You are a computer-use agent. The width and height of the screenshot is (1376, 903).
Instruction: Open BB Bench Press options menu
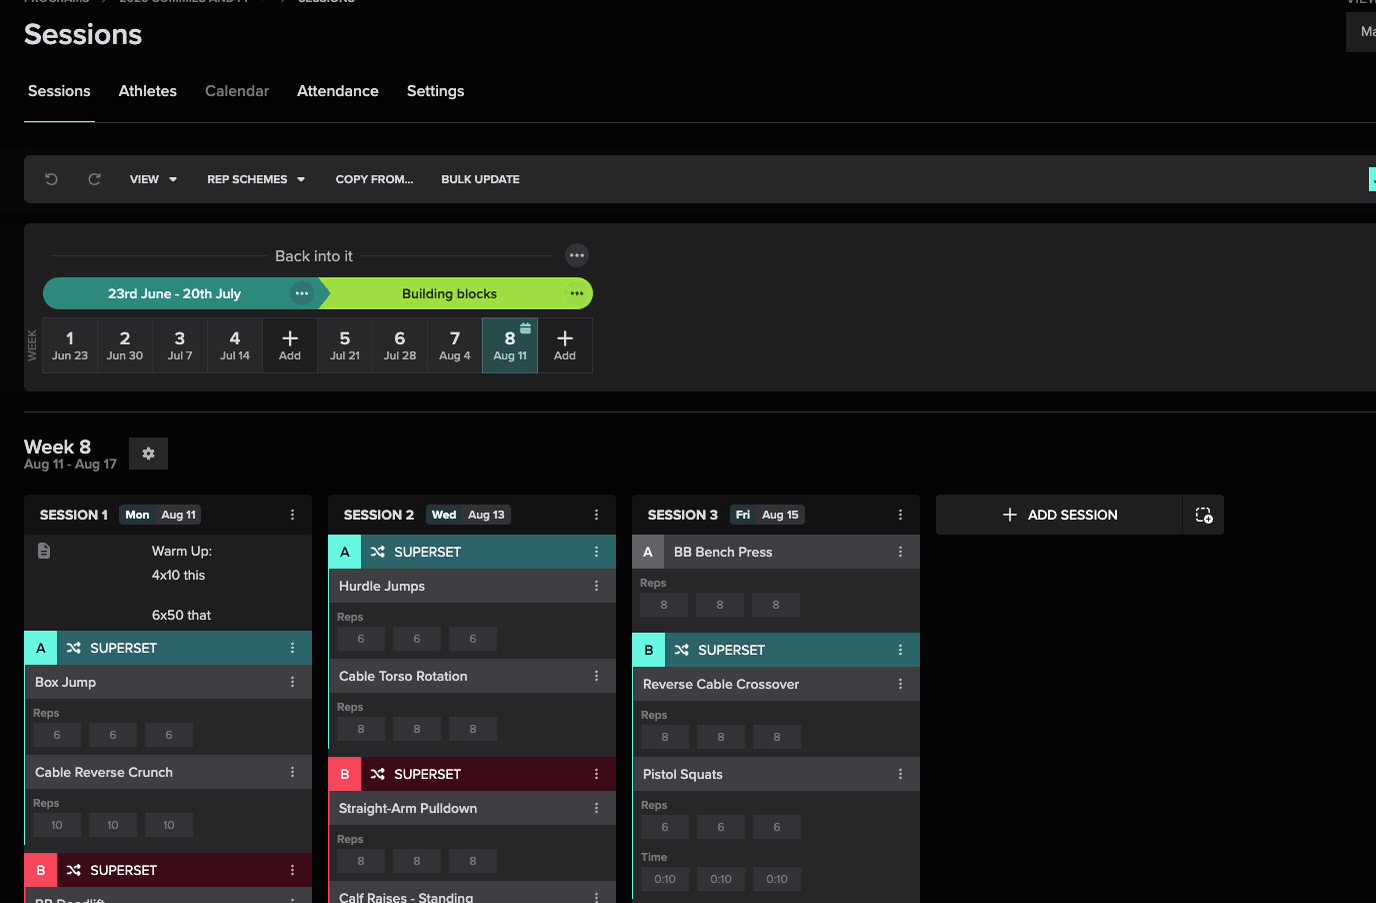point(900,552)
